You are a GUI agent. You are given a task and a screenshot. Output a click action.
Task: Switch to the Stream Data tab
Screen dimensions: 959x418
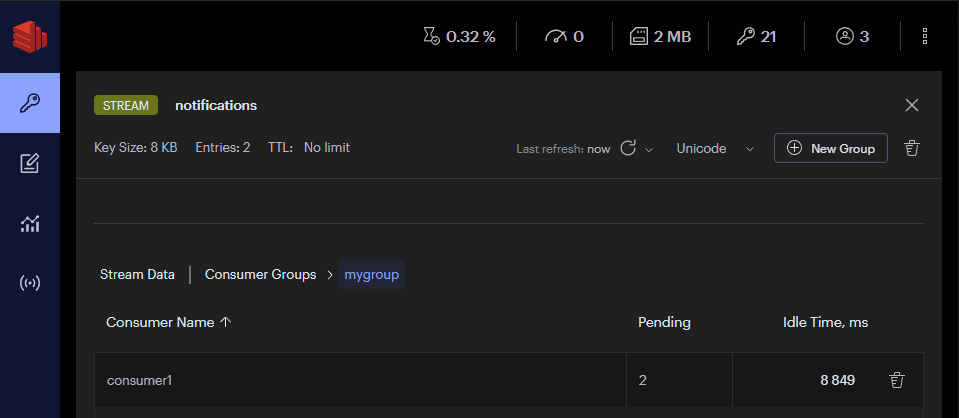[x=137, y=274]
